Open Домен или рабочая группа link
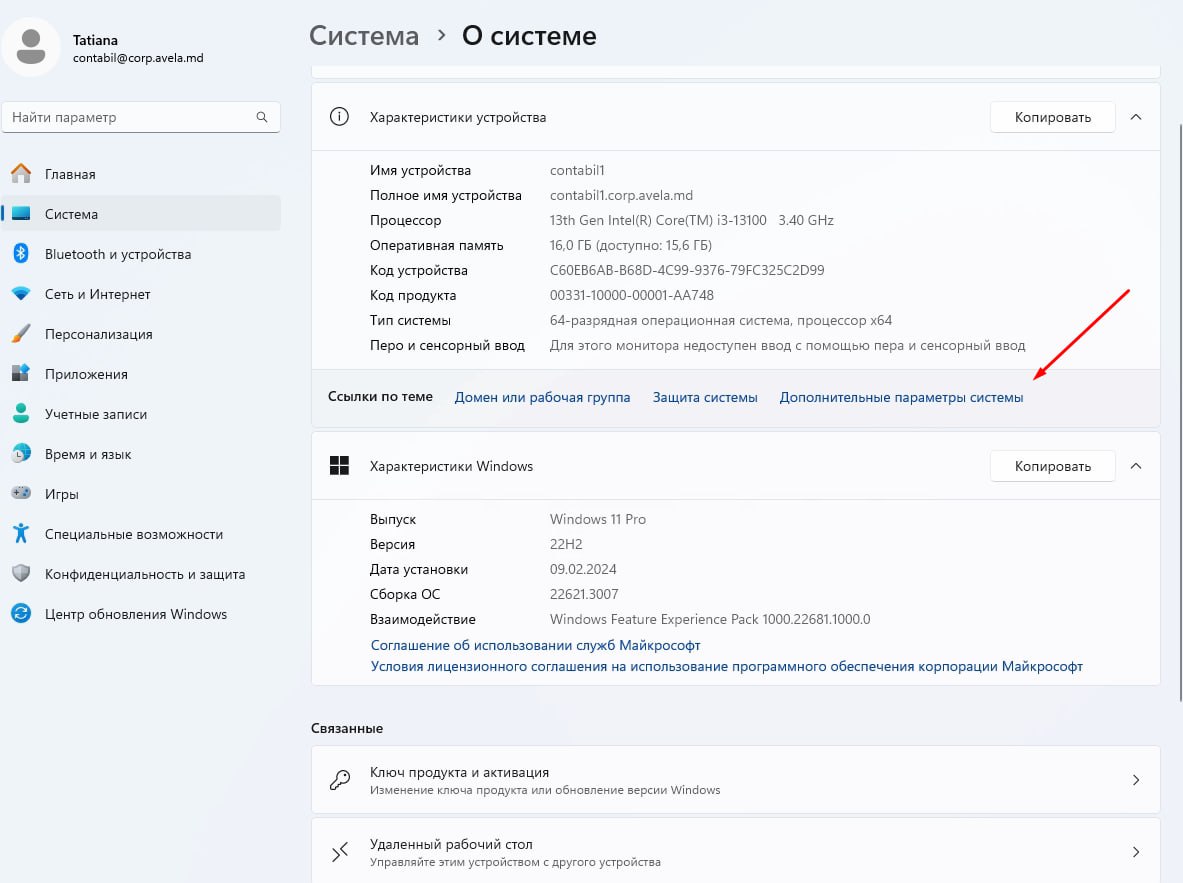Screen dimensions: 1183x883 click(542, 397)
